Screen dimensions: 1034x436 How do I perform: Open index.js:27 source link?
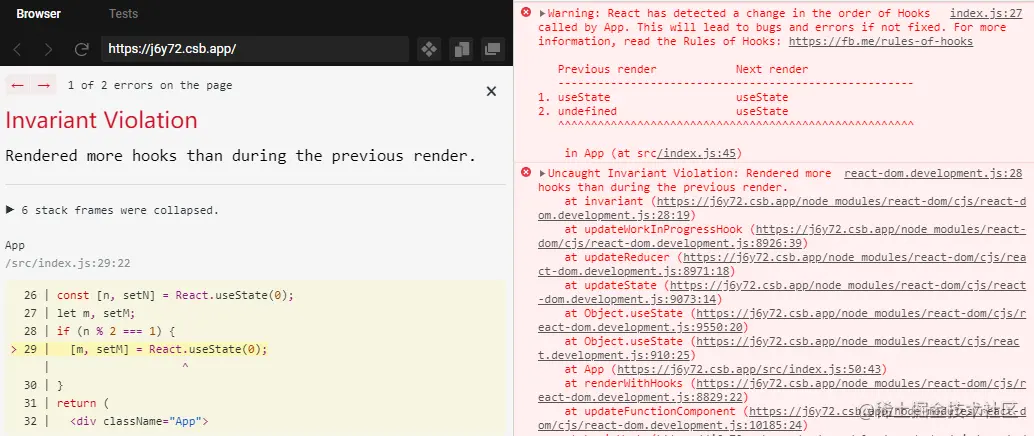[x=986, y=13]
